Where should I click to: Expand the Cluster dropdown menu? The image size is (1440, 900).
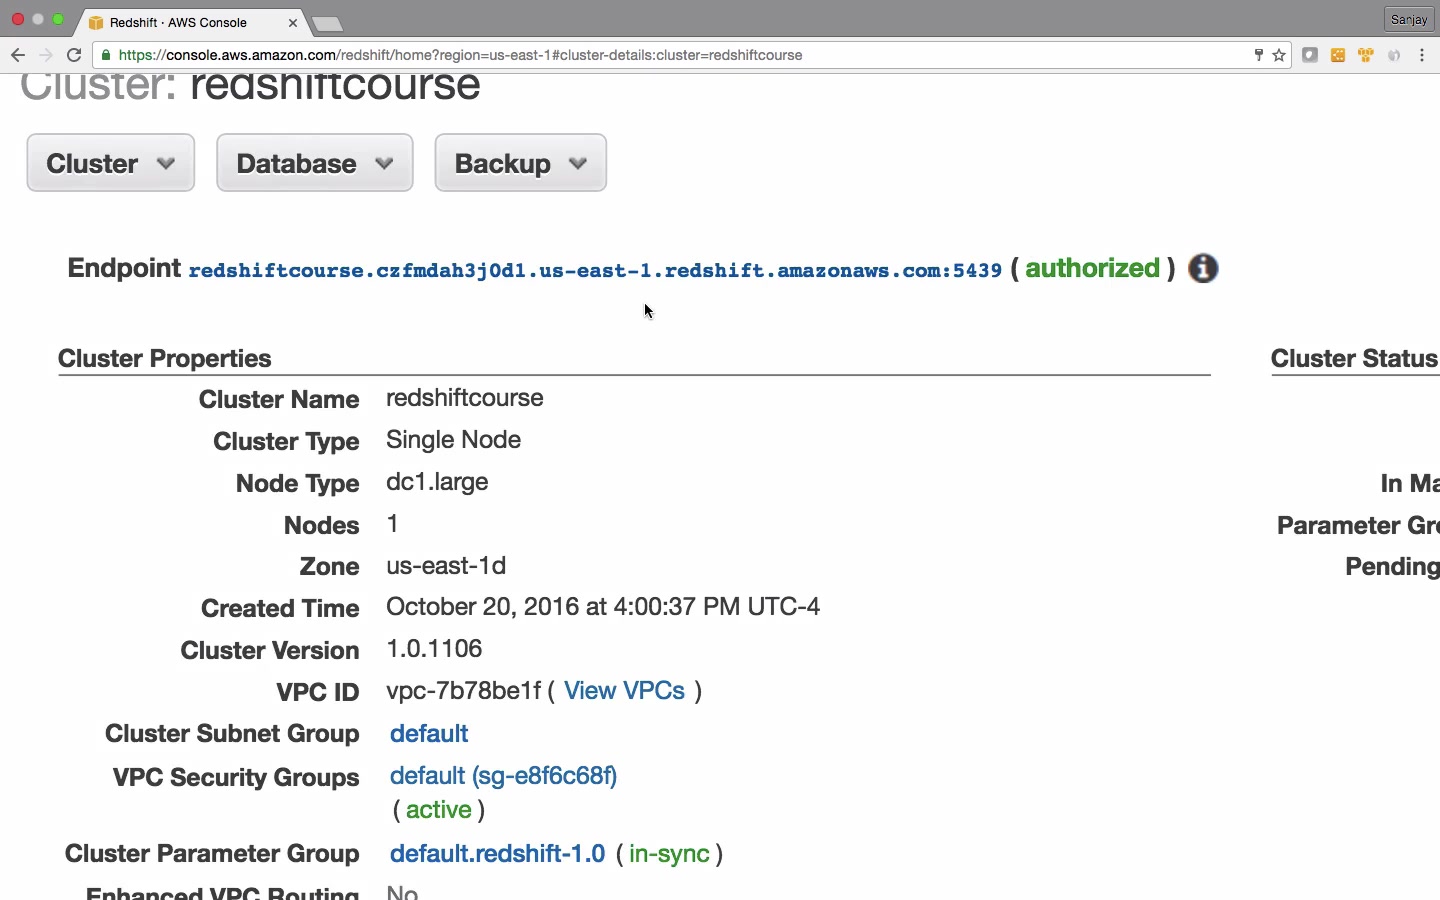coord(111,163)
